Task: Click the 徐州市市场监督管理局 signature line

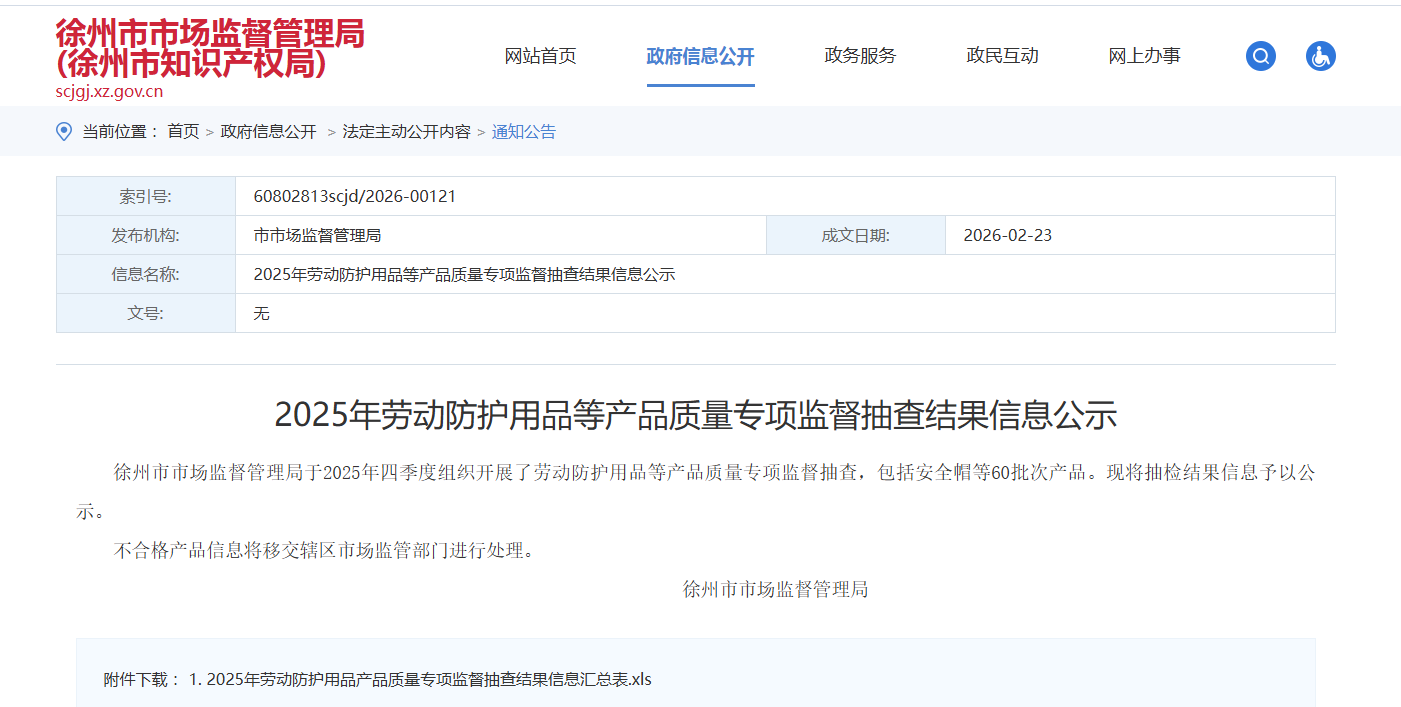Action: 775,589
